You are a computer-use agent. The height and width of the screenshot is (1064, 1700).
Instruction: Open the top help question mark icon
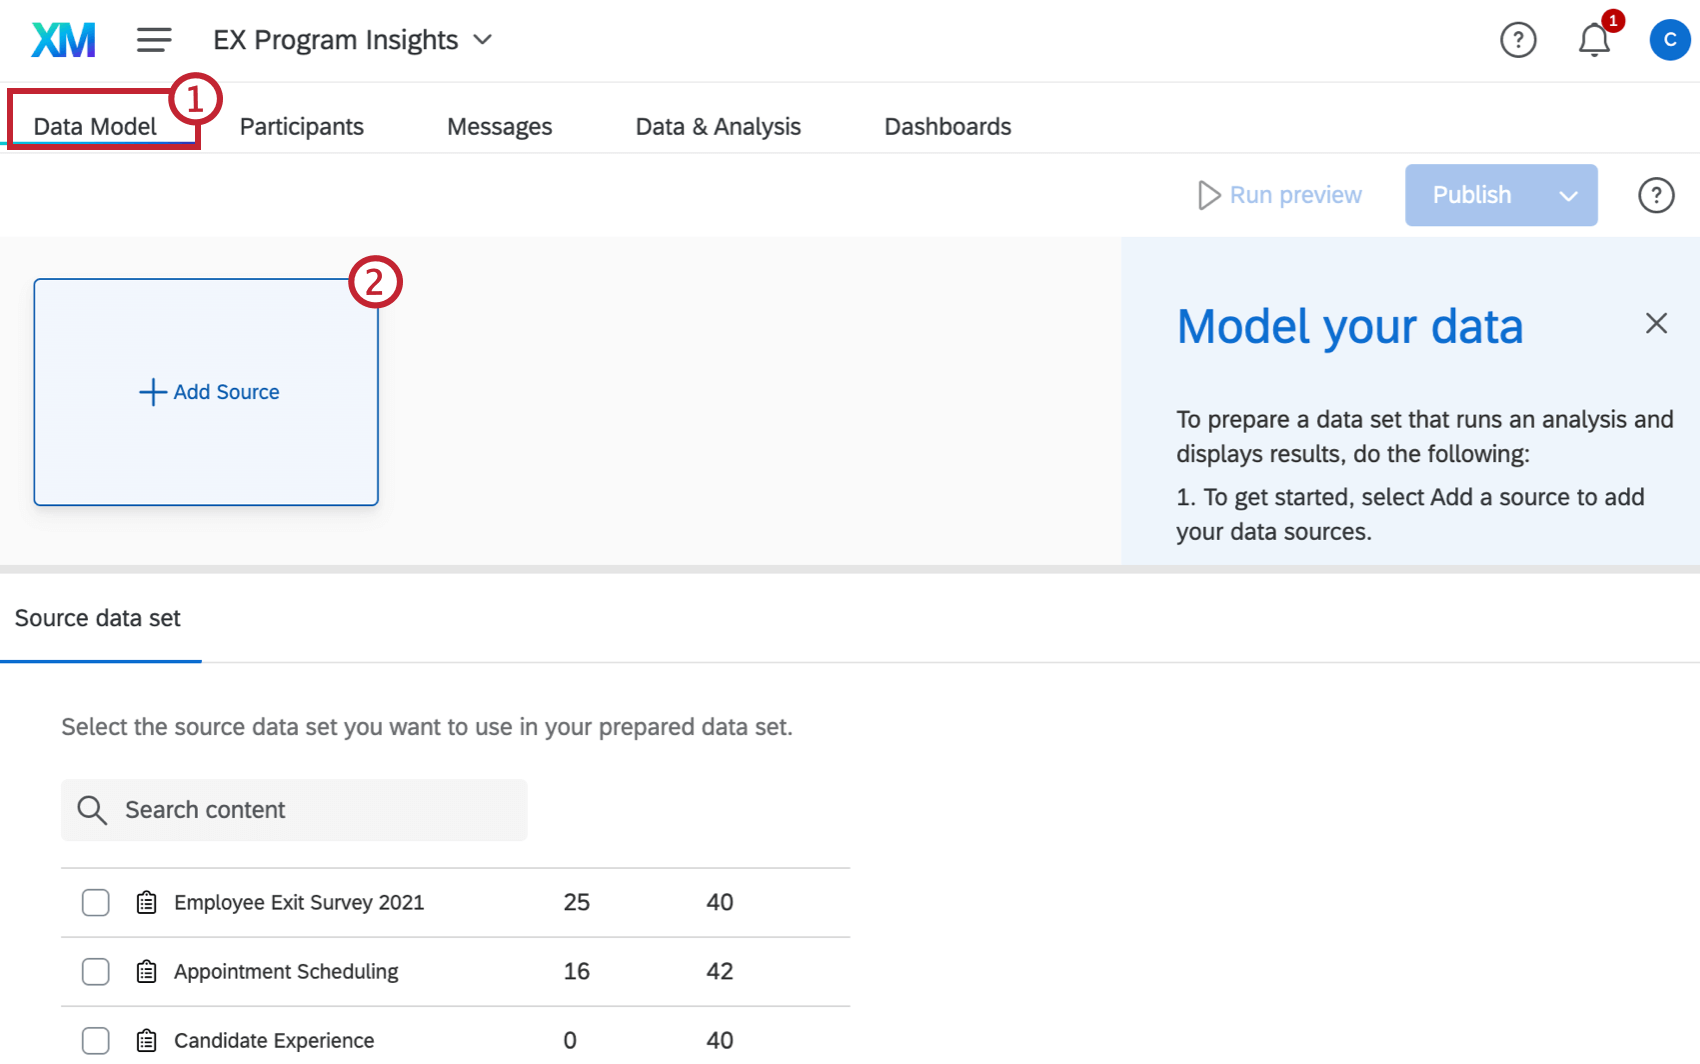pyautogui.click(x=1518, y=40)
